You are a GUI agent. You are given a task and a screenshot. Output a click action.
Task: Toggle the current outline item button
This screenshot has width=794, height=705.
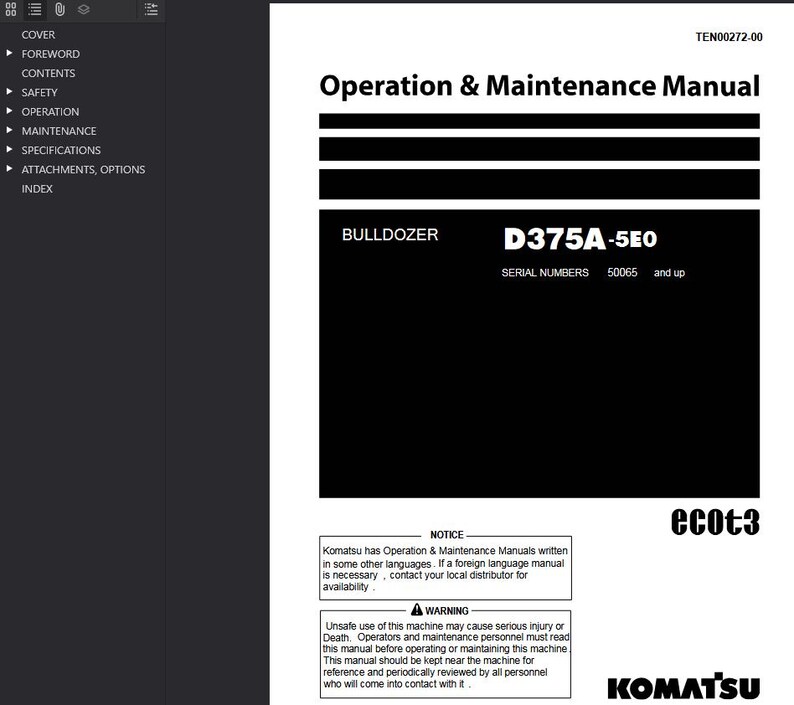151,9
